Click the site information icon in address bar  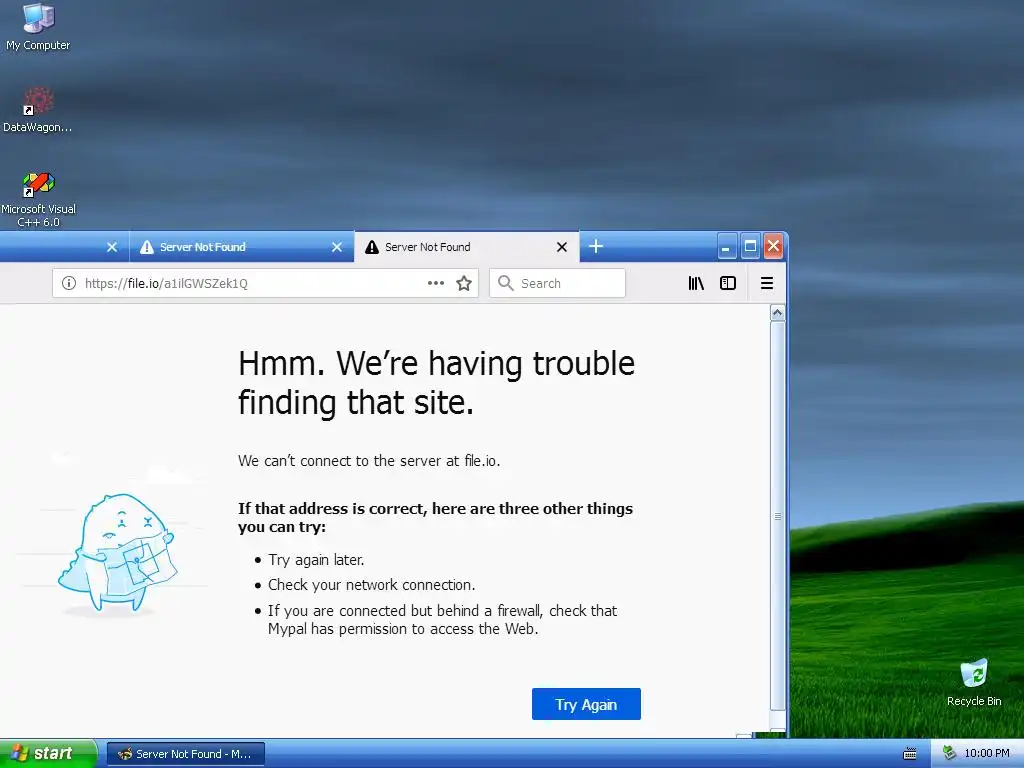pyautogui.click(x=69, y=283)
